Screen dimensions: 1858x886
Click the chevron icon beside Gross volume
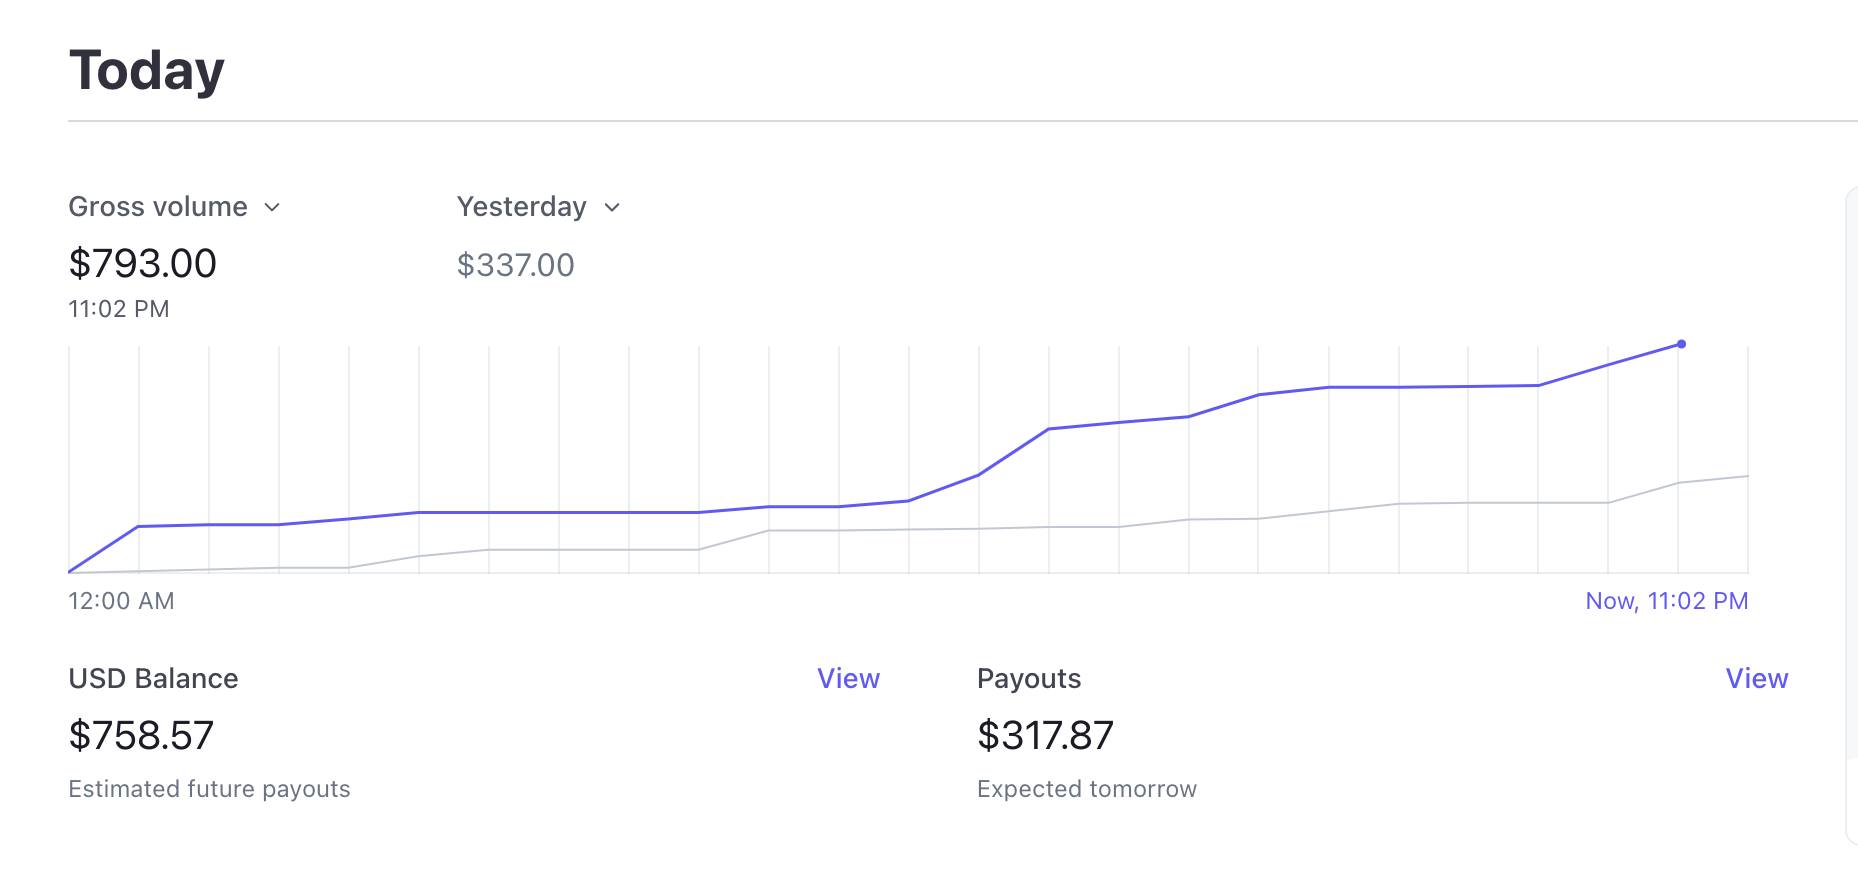coord(272,207)
